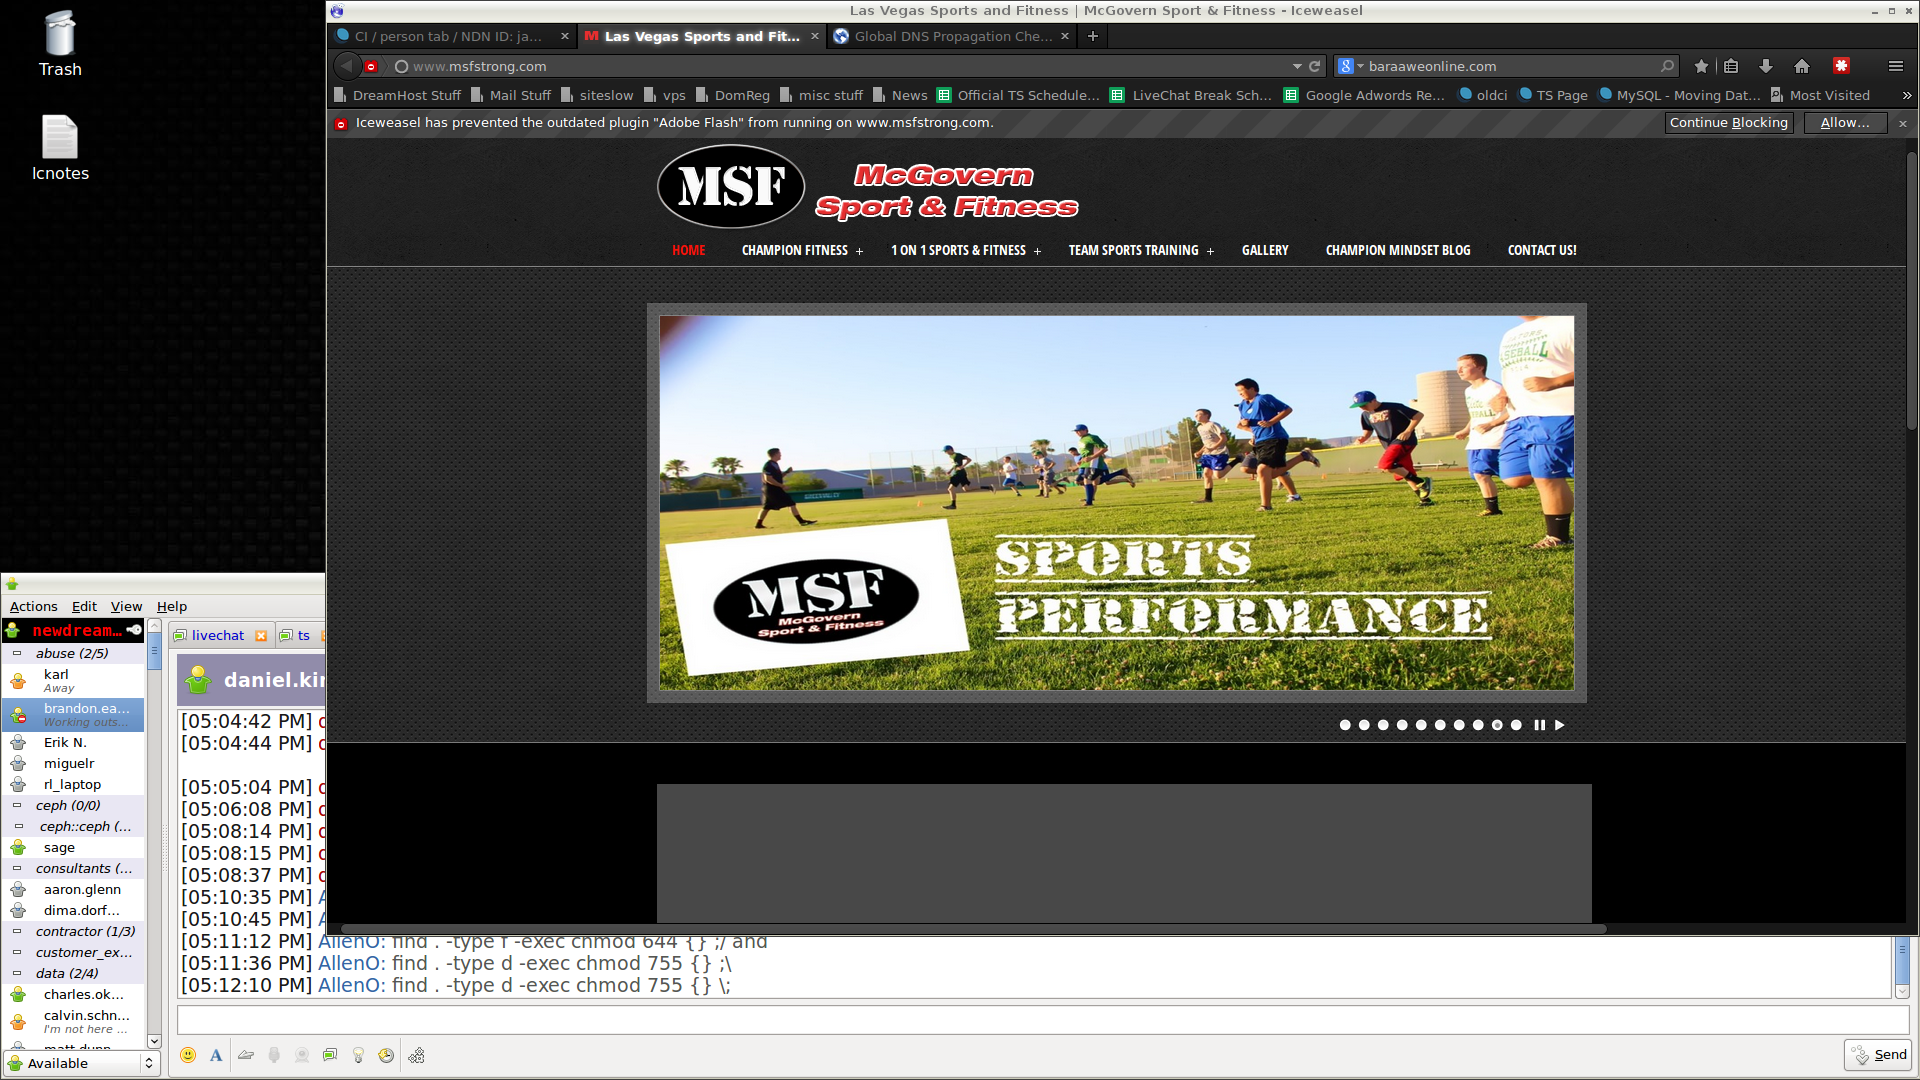Open the Available status dropdown
Viewport: 1920px width, 1080px height.
(x=82, y=1063)
